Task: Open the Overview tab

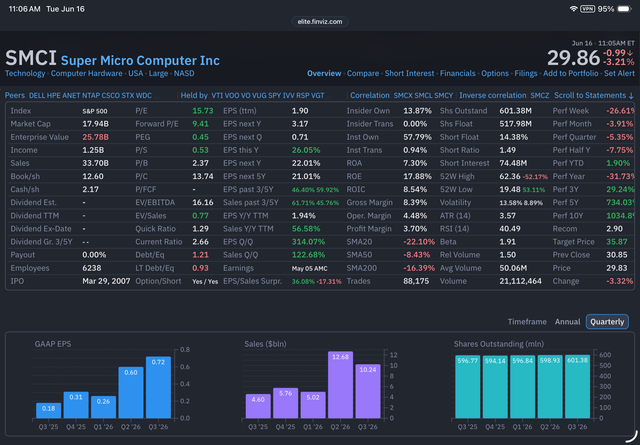Action: (324, 73)
